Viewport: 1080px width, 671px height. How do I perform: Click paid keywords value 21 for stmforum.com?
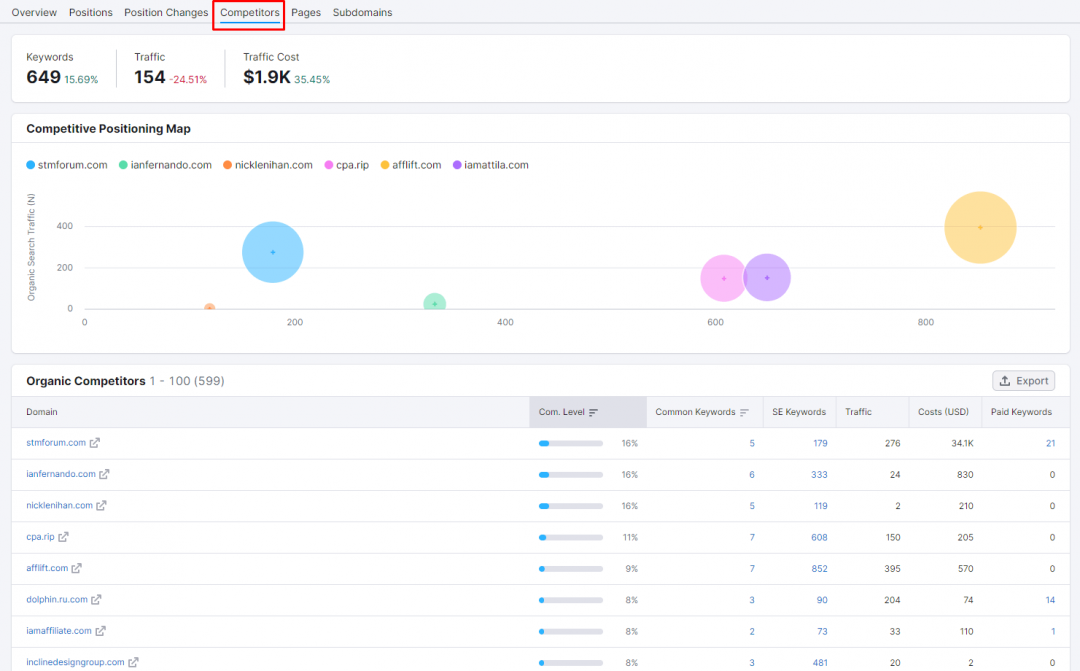pos(1050,443)
